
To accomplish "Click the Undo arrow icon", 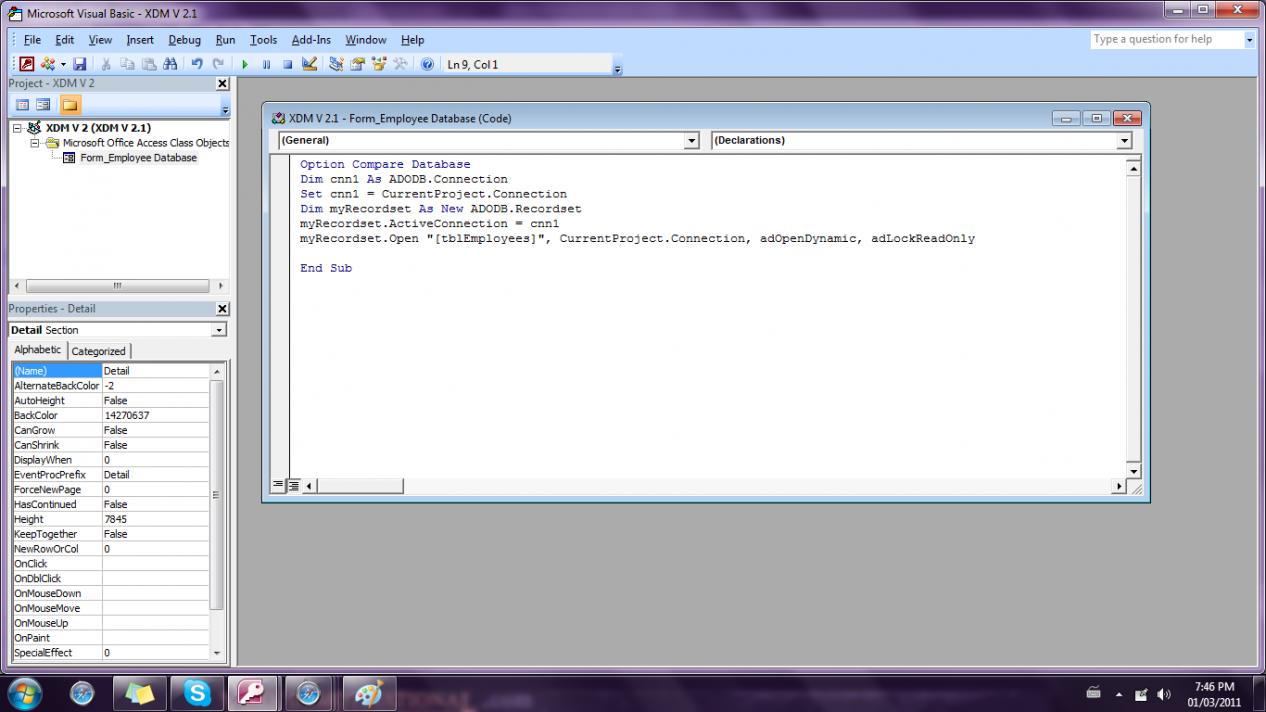I will point(197,64).
